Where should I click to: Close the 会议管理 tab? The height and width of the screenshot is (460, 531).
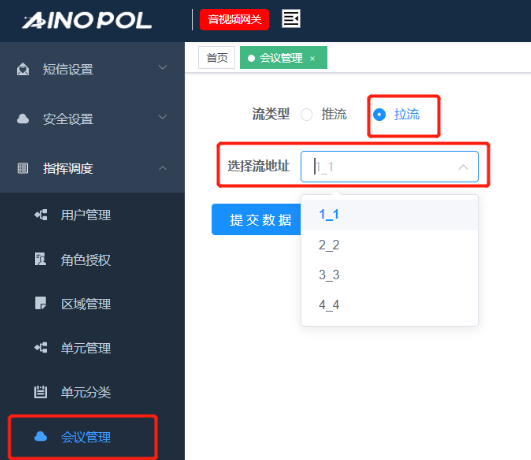[x=312, y=59]
